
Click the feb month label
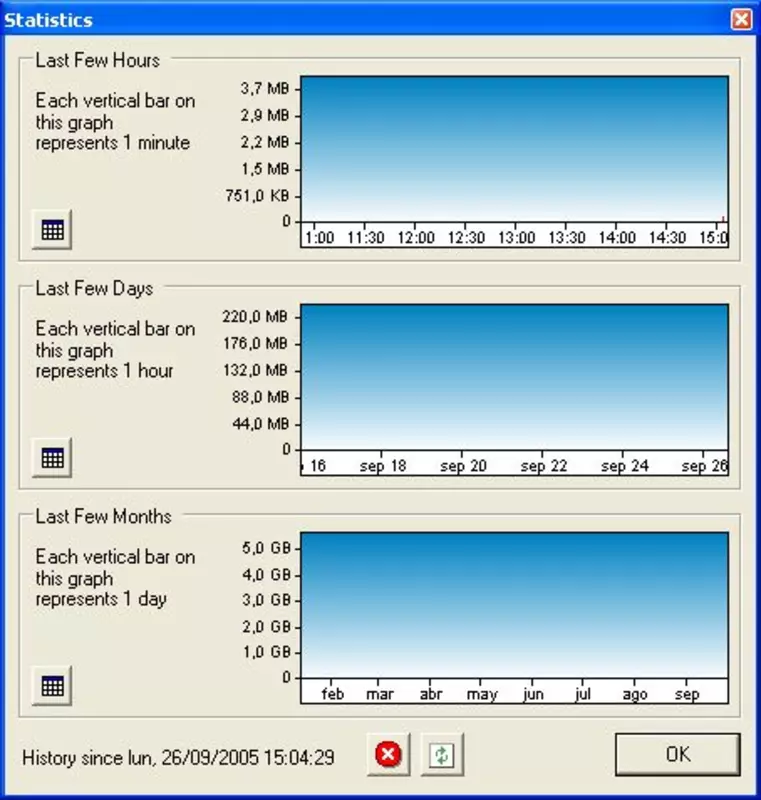pyautogui.click(x=333, y=694)
